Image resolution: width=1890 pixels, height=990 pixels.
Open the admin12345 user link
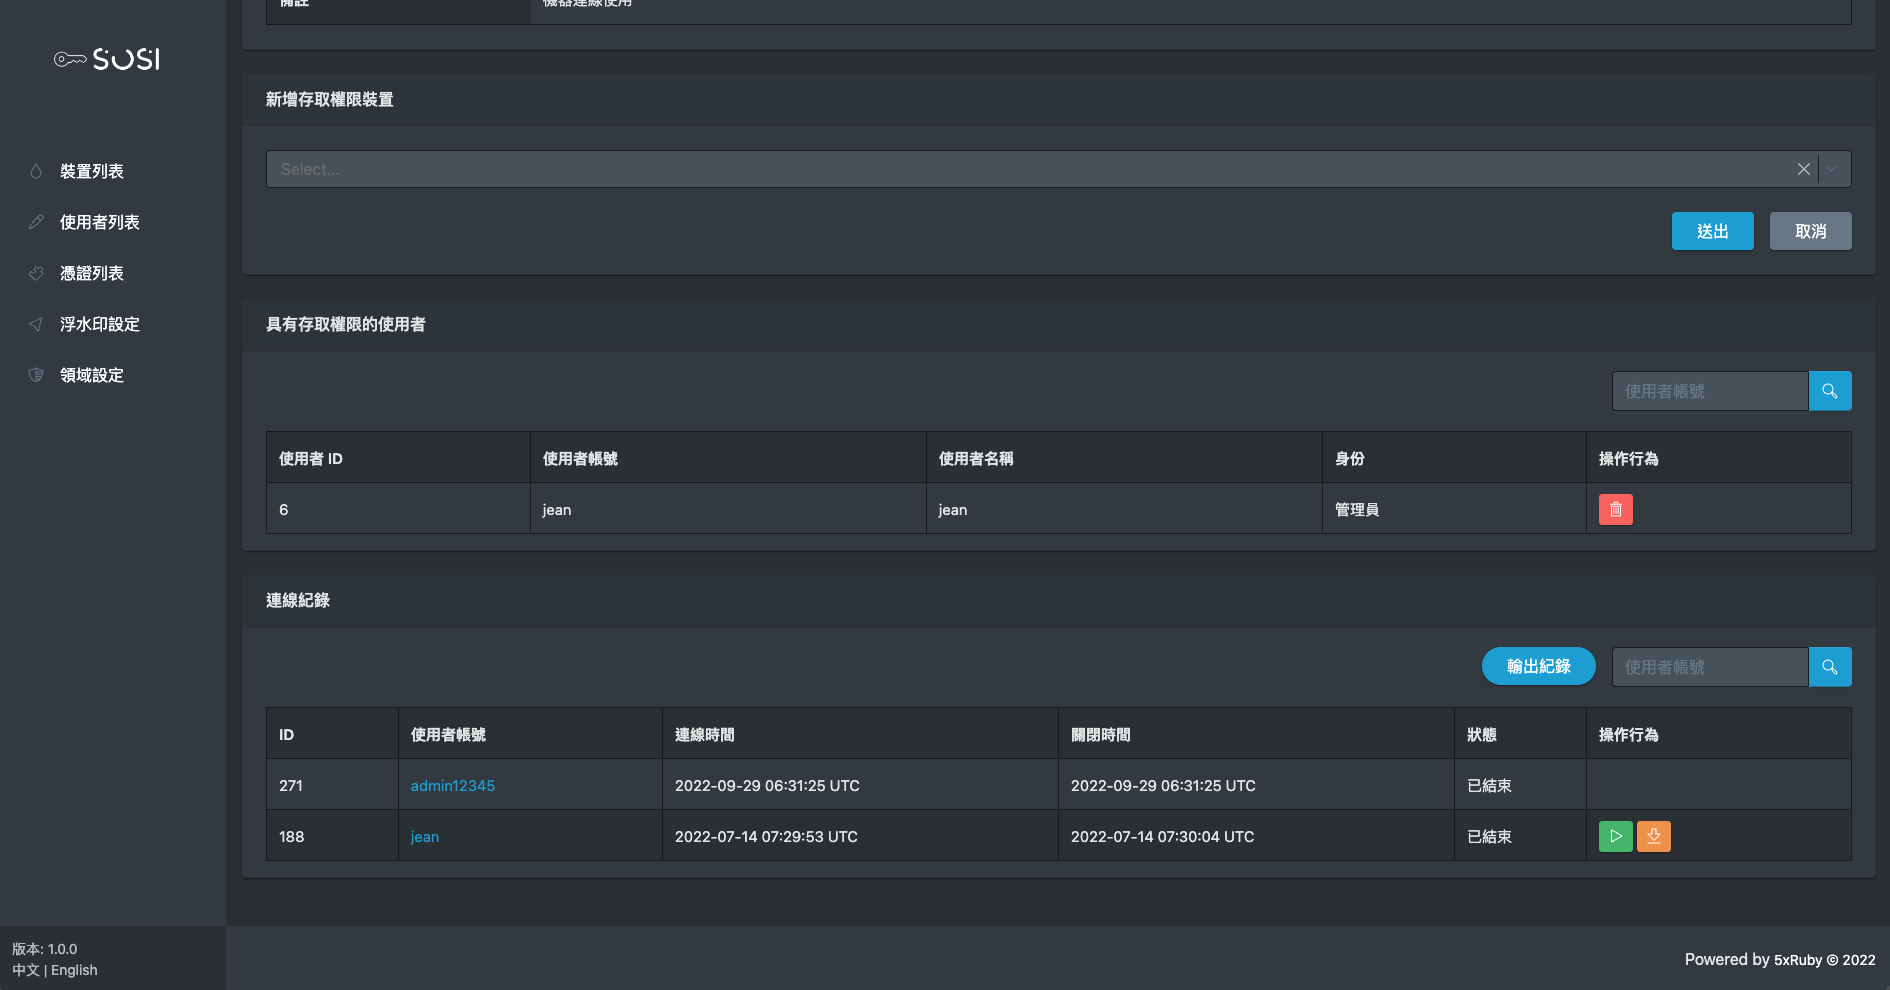click(452, 786)
